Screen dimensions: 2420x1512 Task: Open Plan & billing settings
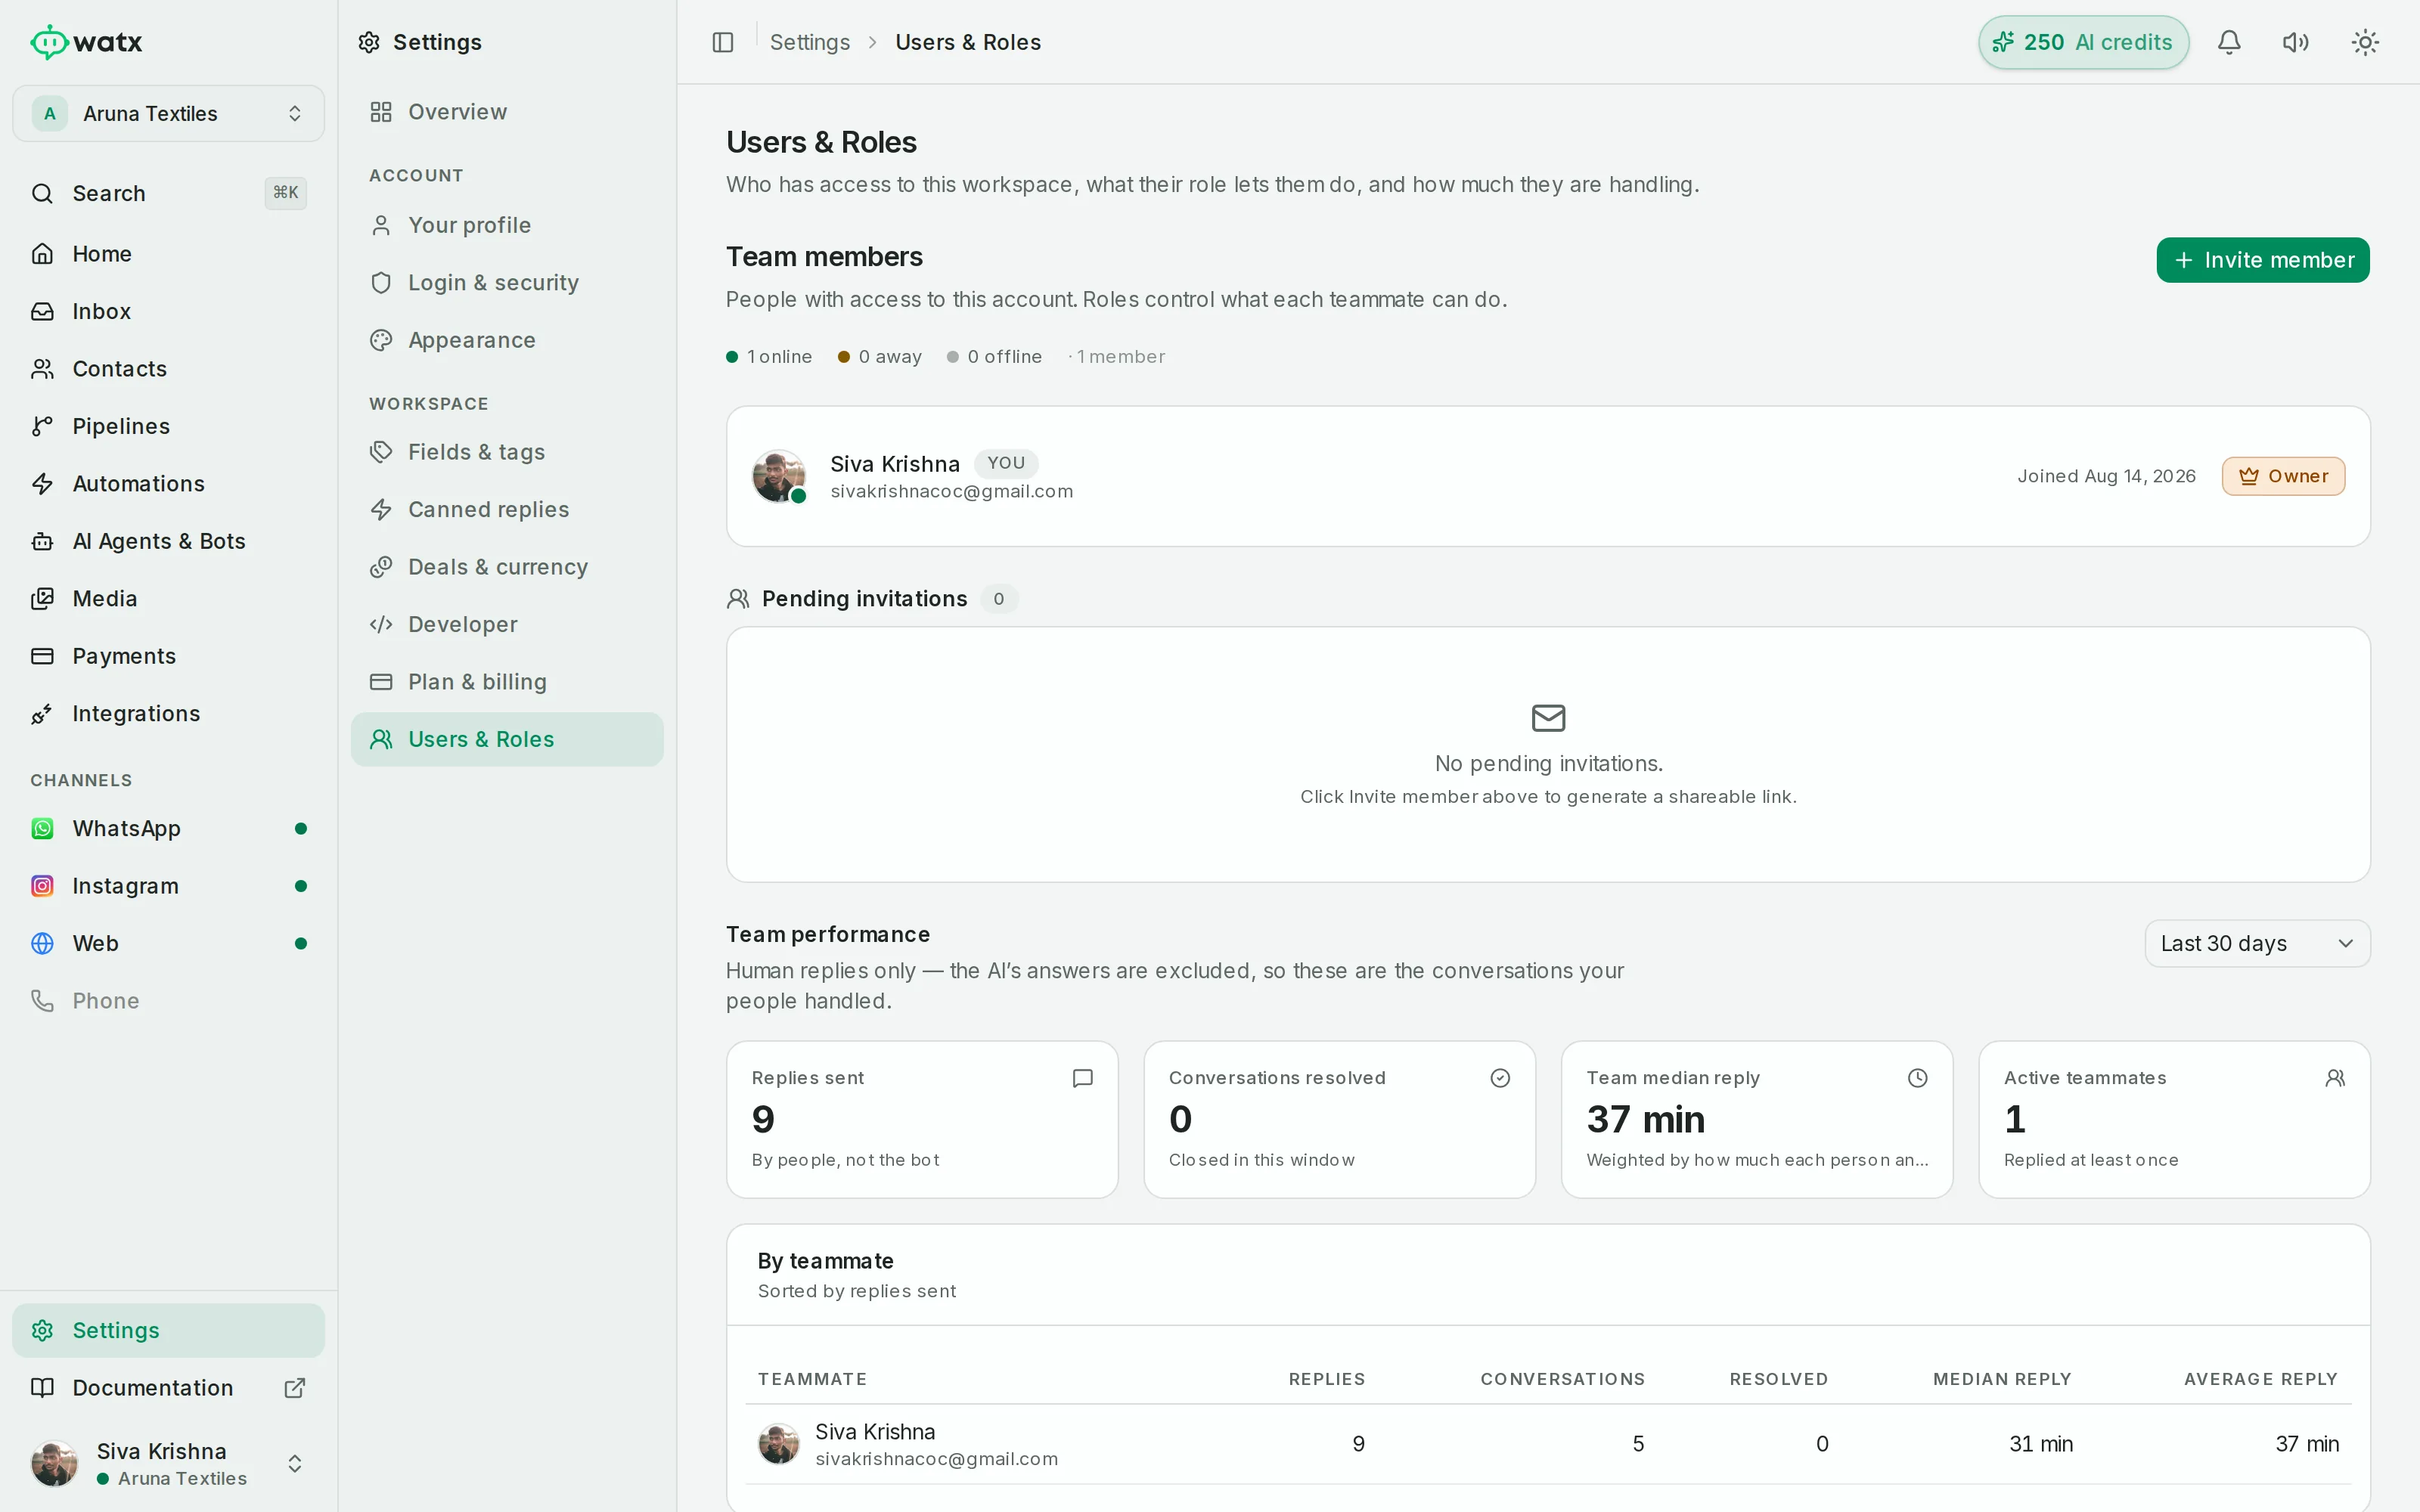click(507, 682)
